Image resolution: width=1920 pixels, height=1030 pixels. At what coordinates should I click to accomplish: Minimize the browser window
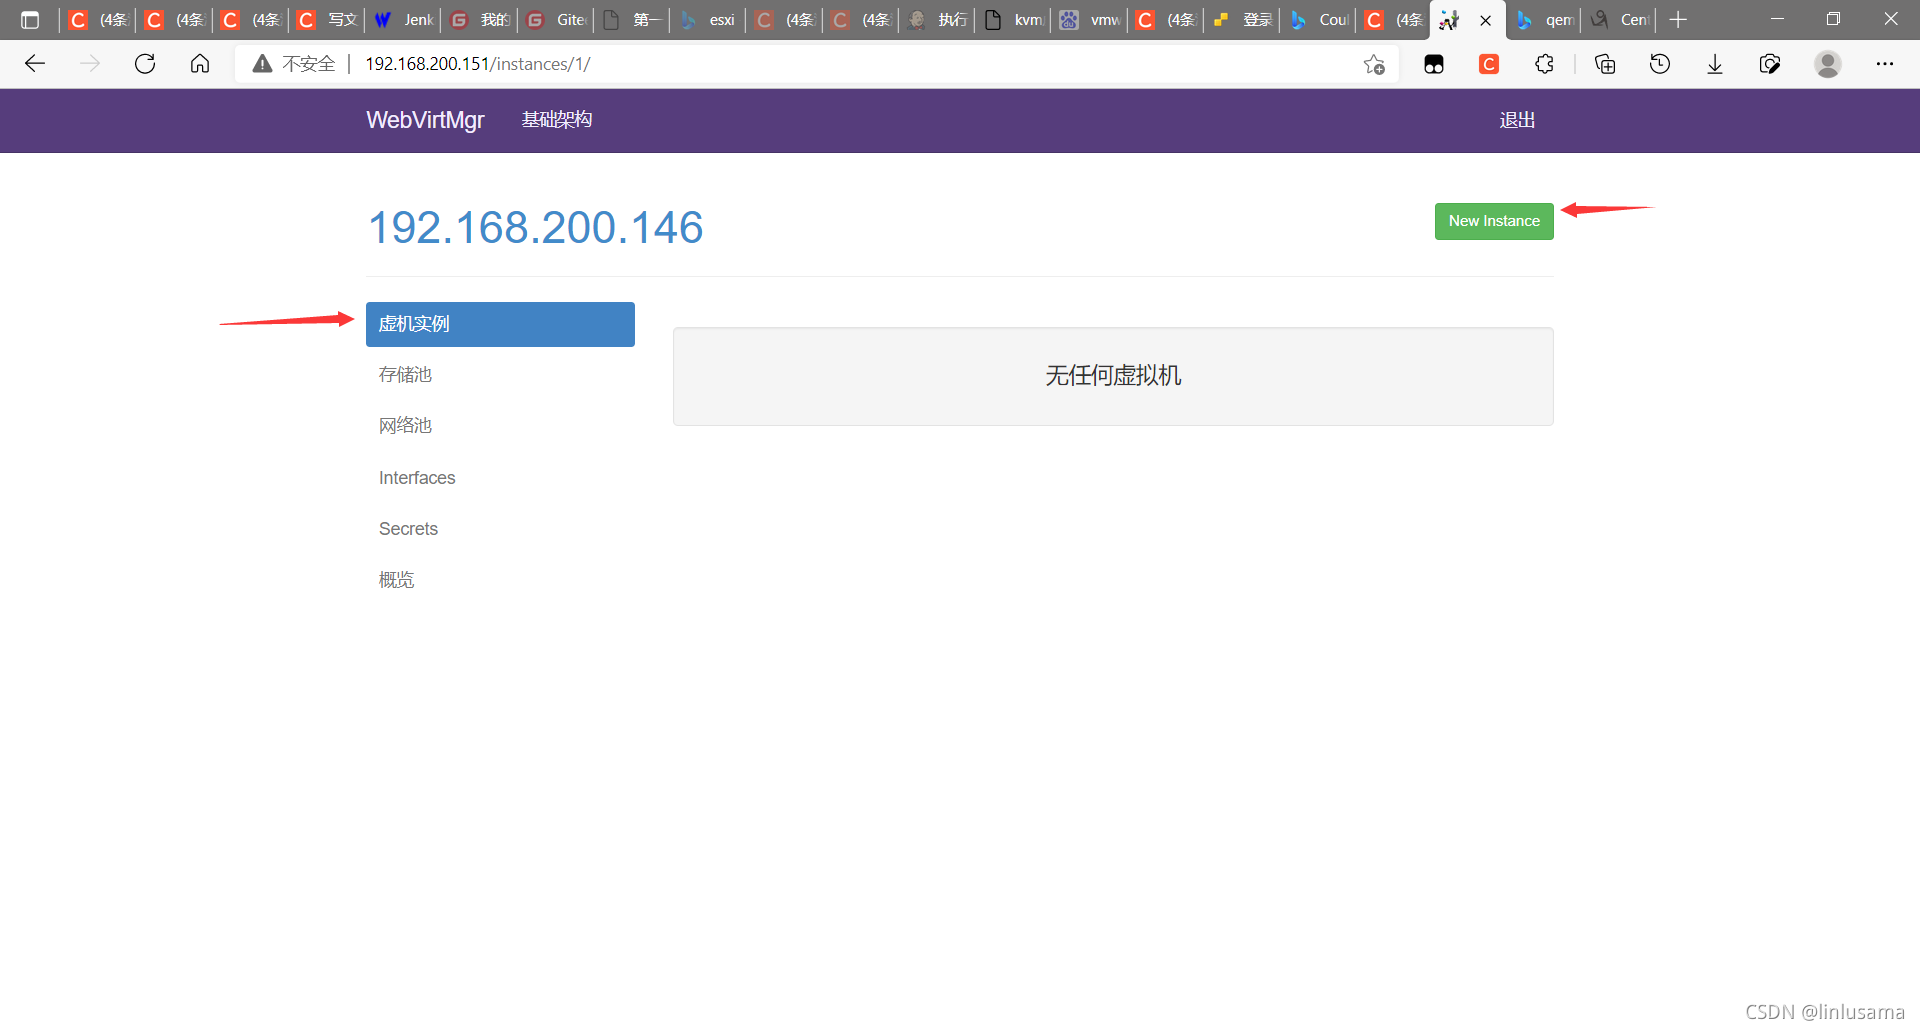click(1777, 19)
